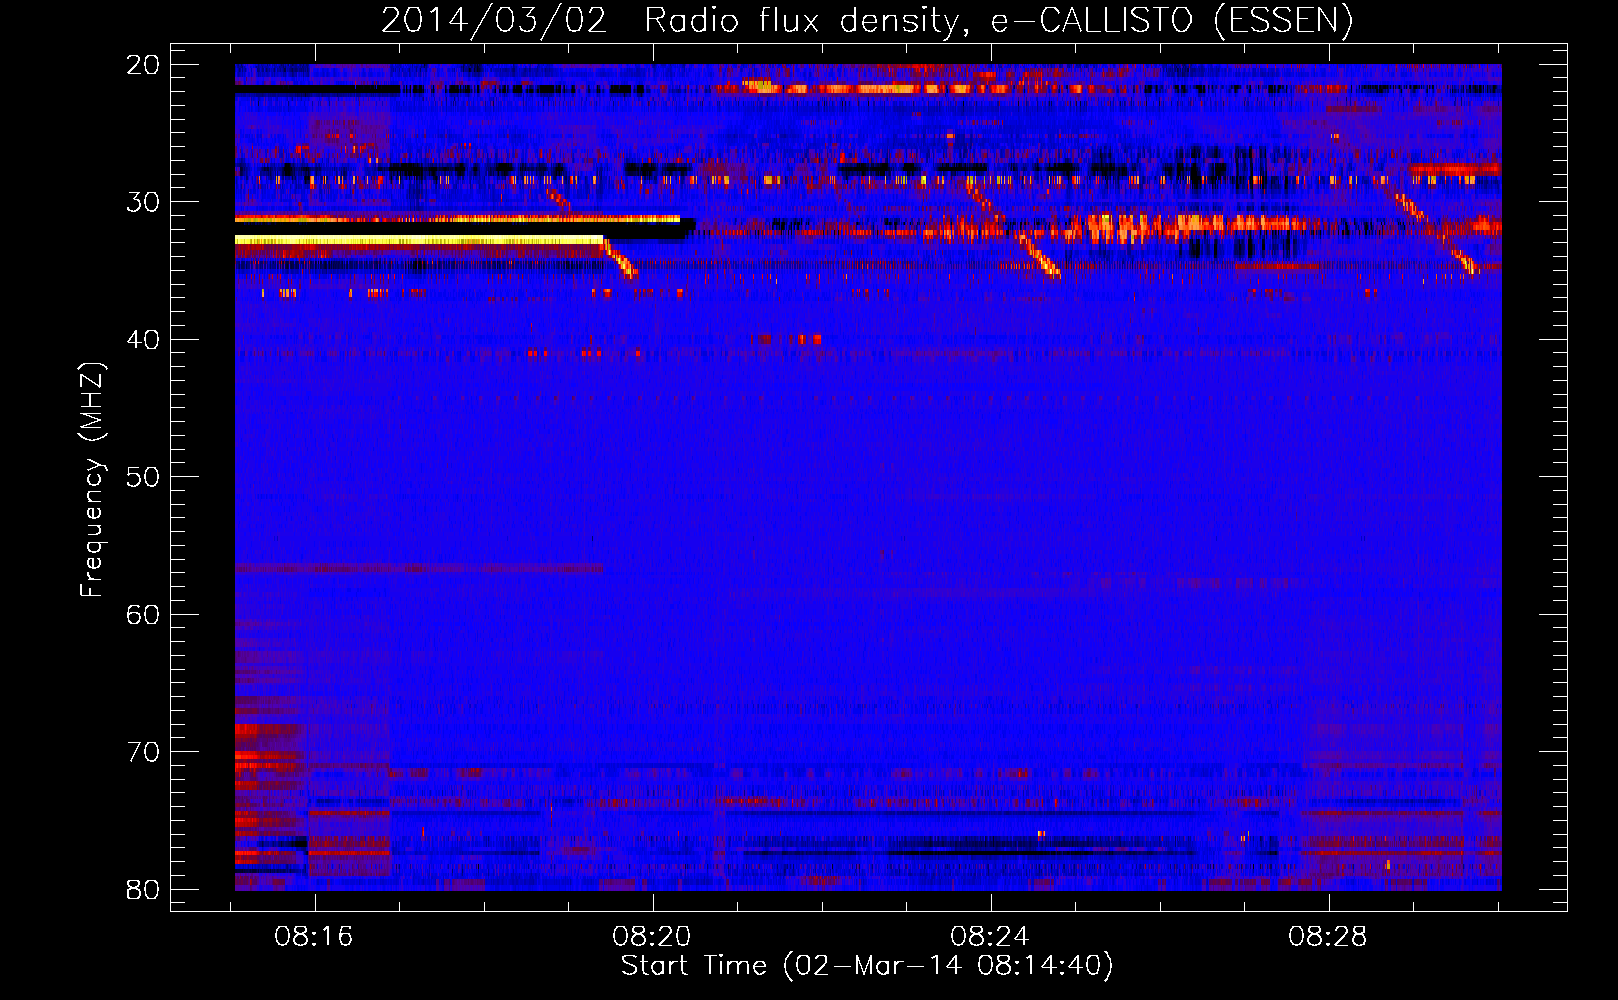The height and width of the screenshot is (1000, 1618).
Task: Click the 08:24 time tick label
Action: click(x=990, y=937)
